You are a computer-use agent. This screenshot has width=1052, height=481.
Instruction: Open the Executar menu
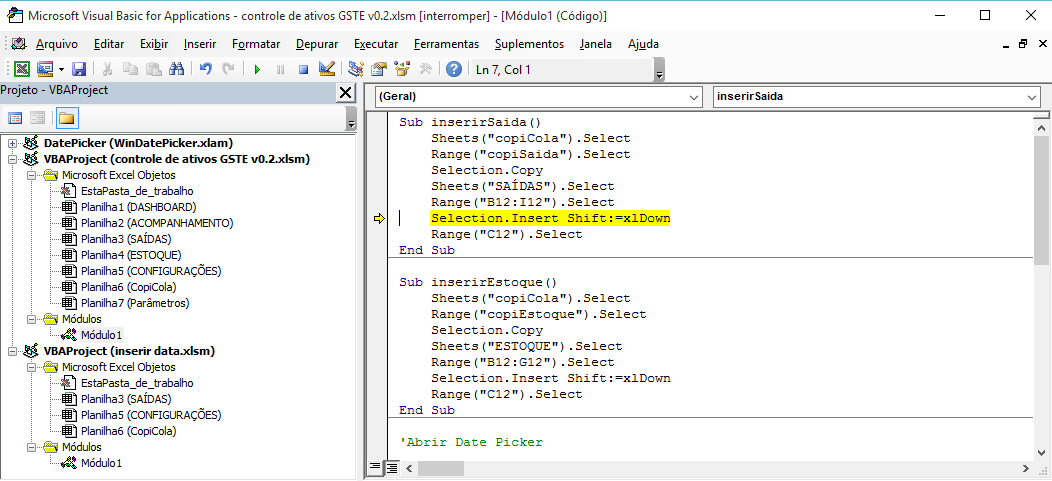click(376, 44)
